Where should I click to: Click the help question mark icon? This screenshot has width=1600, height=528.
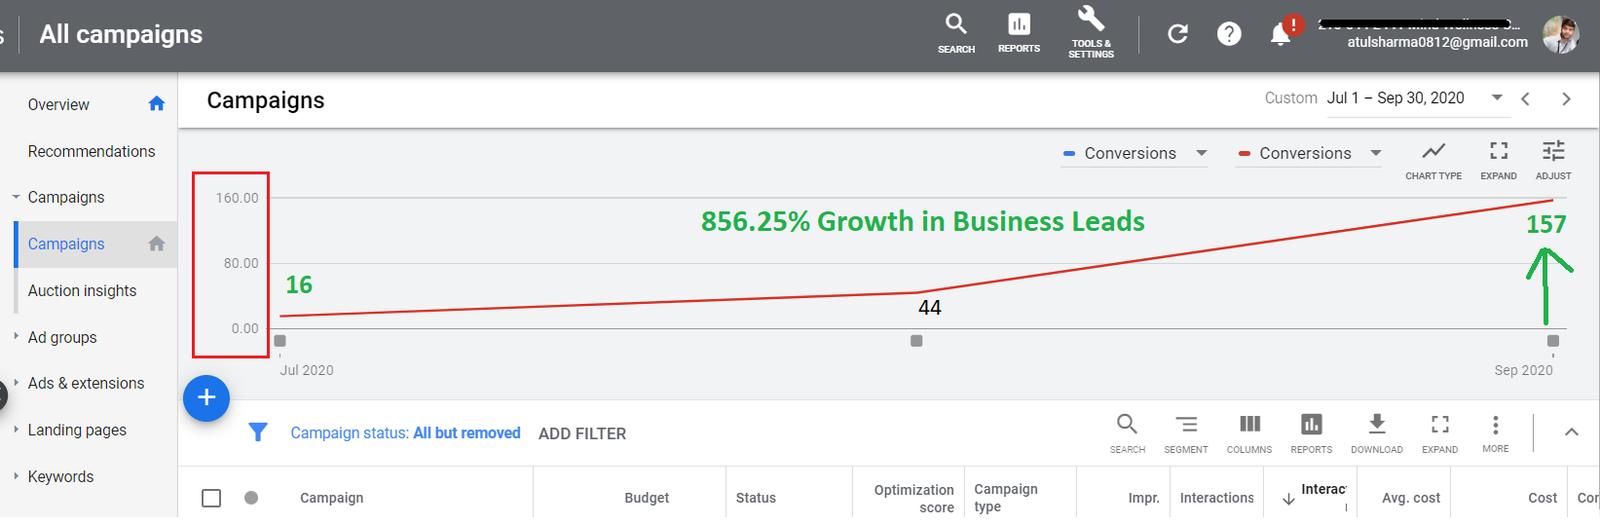click(1229, 34)
